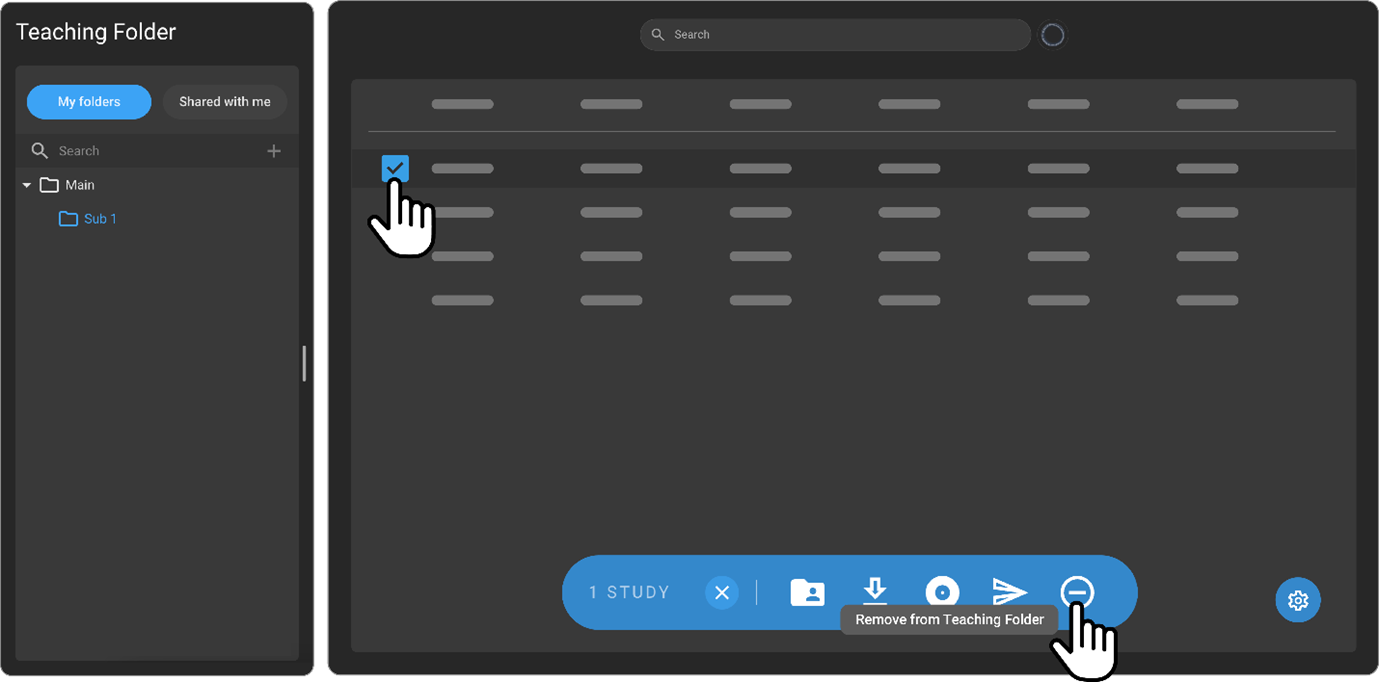Click the sidebar scrollbar handle
Screen dimensions: 1379x682
tap(304, 364)
